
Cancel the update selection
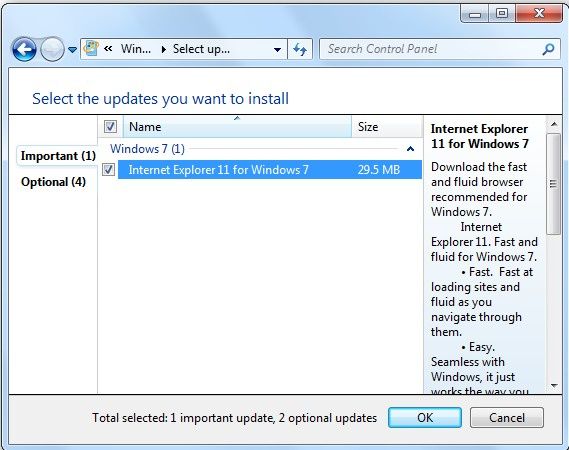(x=507, y=417)
